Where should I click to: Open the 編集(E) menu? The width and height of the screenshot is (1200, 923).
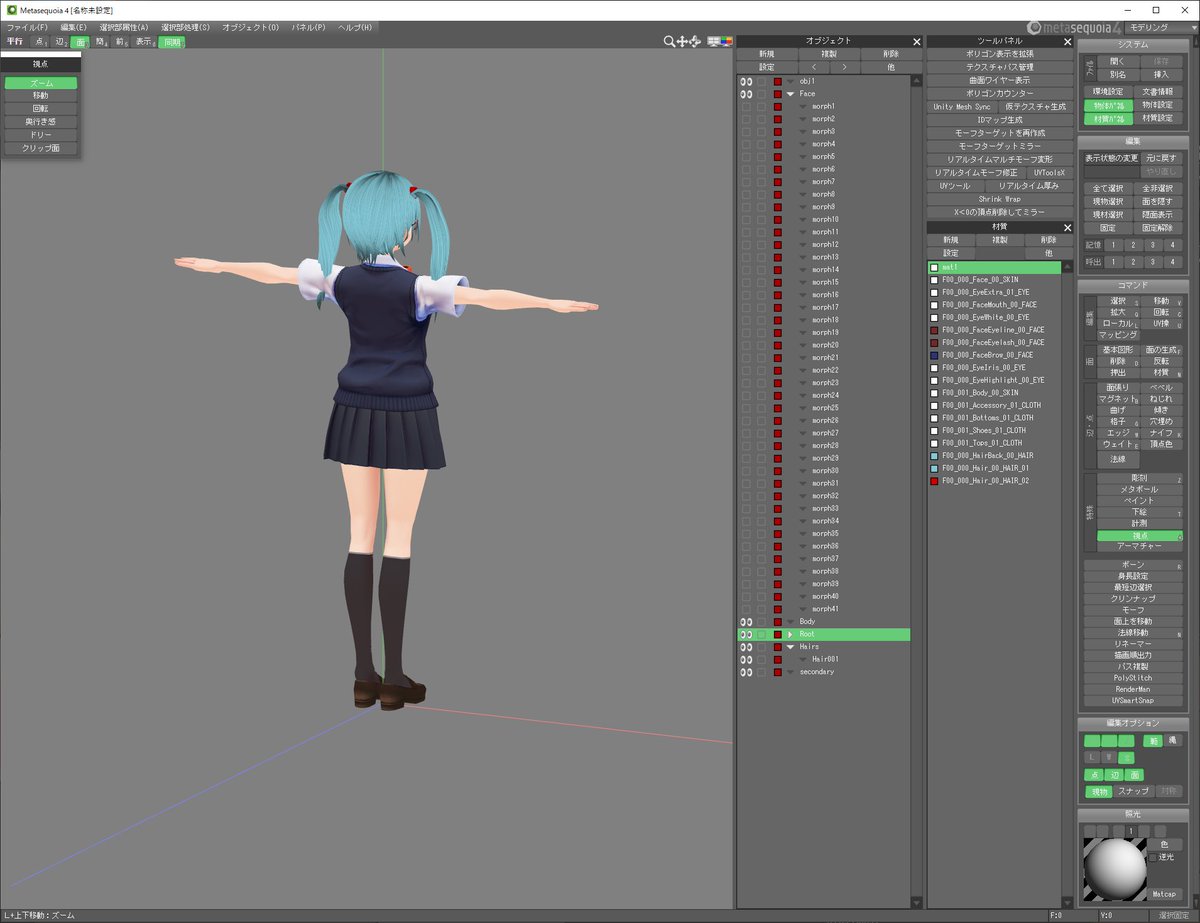pos(73,27)
